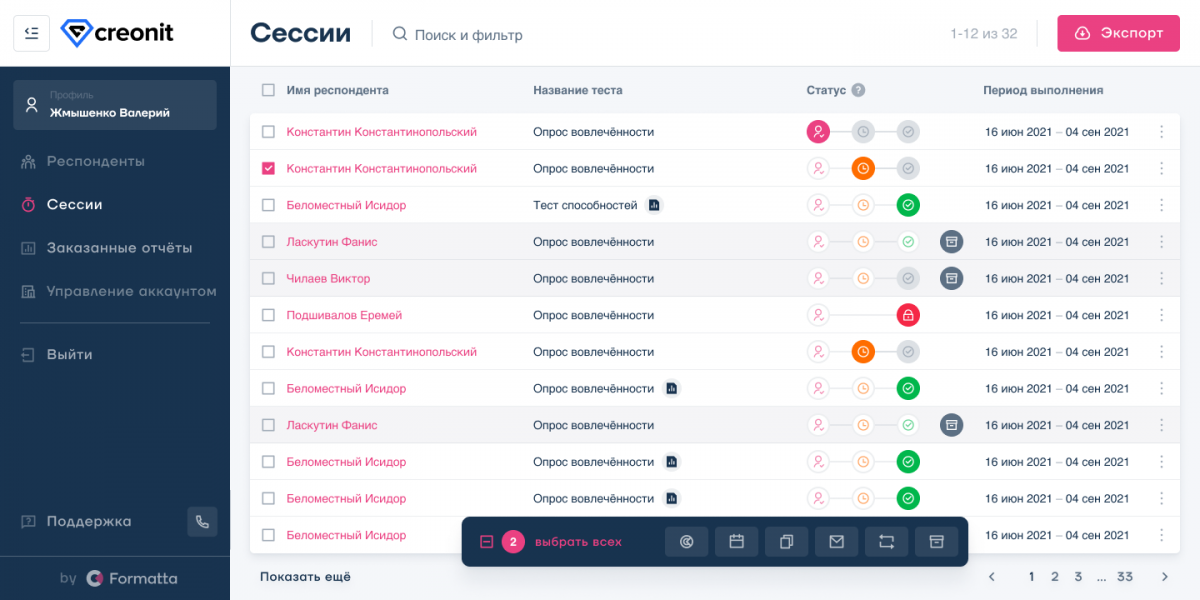Open Респонденты in the sidebar
Image resolution: width=1200 pixels, height=600 pixels.
click(95, 161)
